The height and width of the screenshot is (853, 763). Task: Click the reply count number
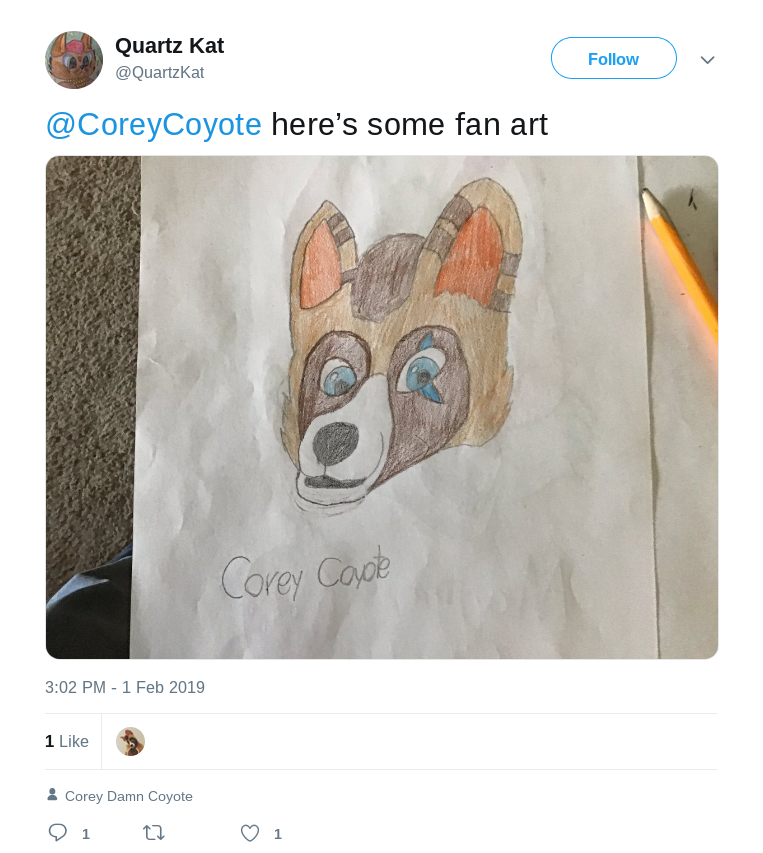click(85, 834)
